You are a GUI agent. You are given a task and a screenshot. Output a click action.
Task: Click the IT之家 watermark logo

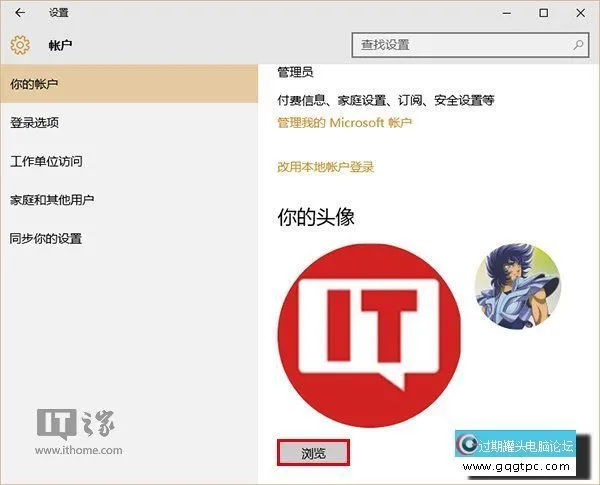[80, 428]
